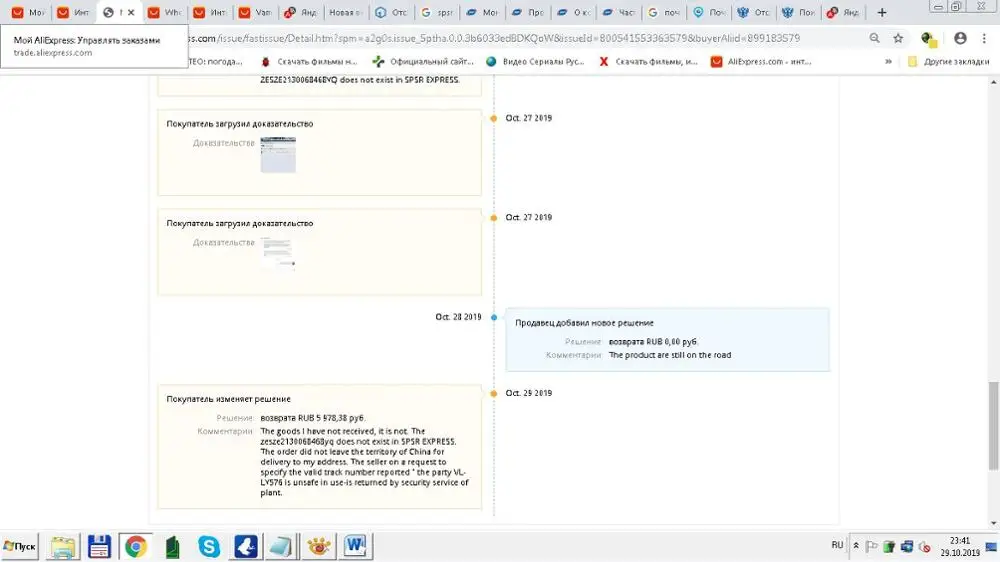Click the show desktop icon by the clock

991,547
